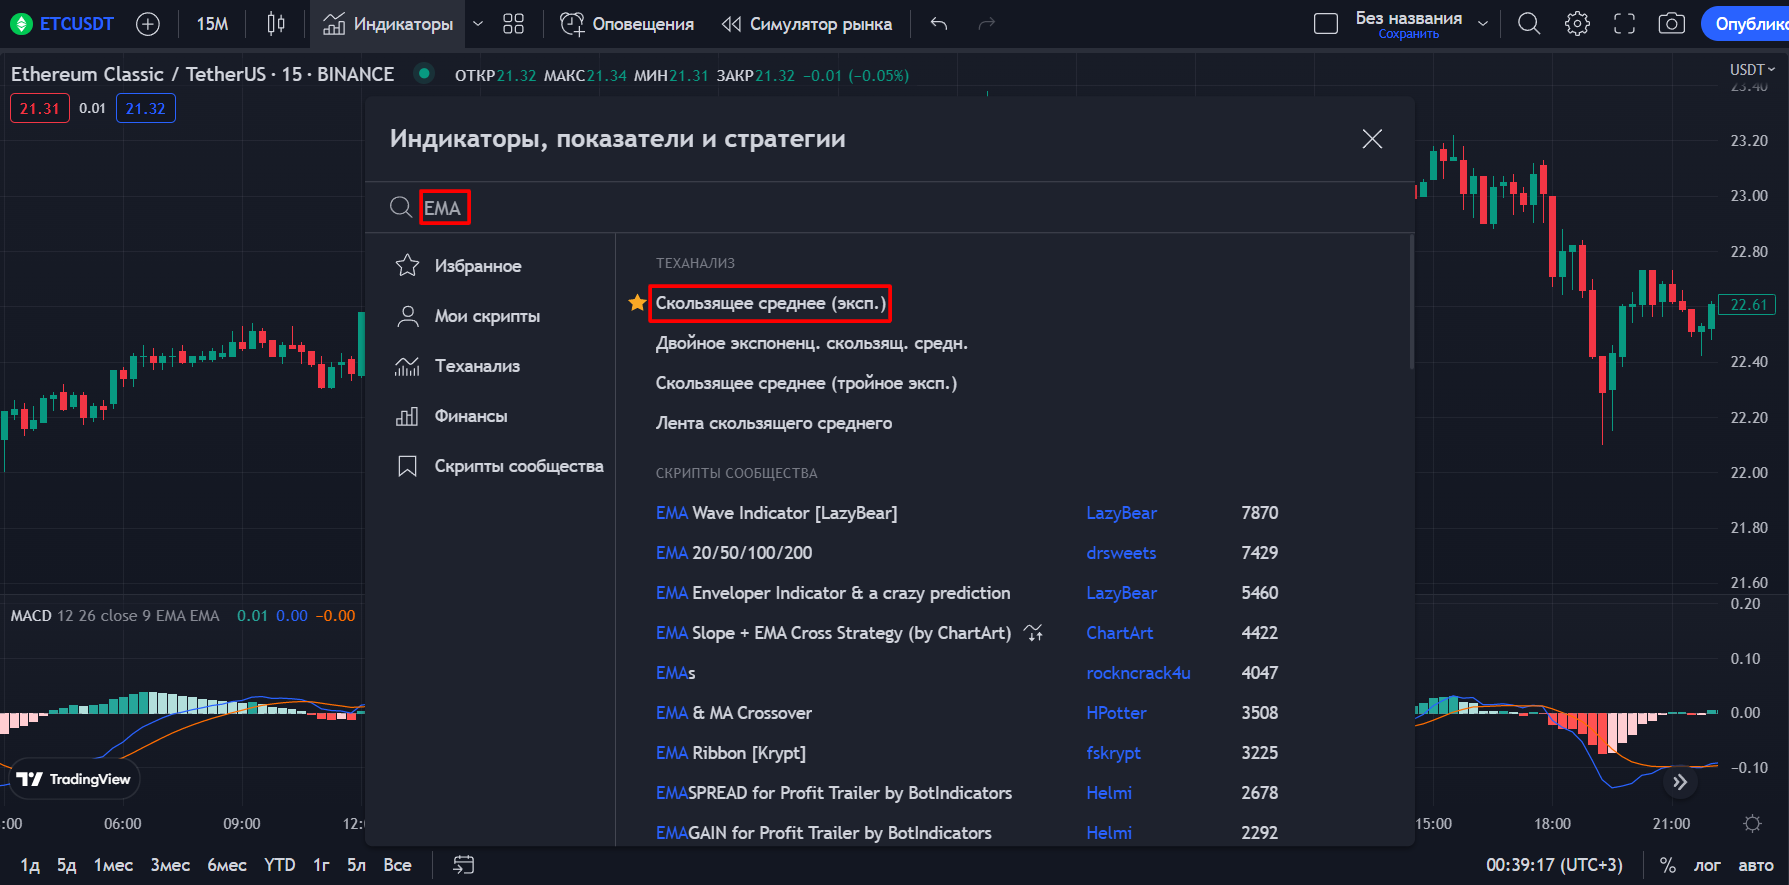Focus the EMA search field
Viewport: 1789px width, 885px height.
point(890,208)
